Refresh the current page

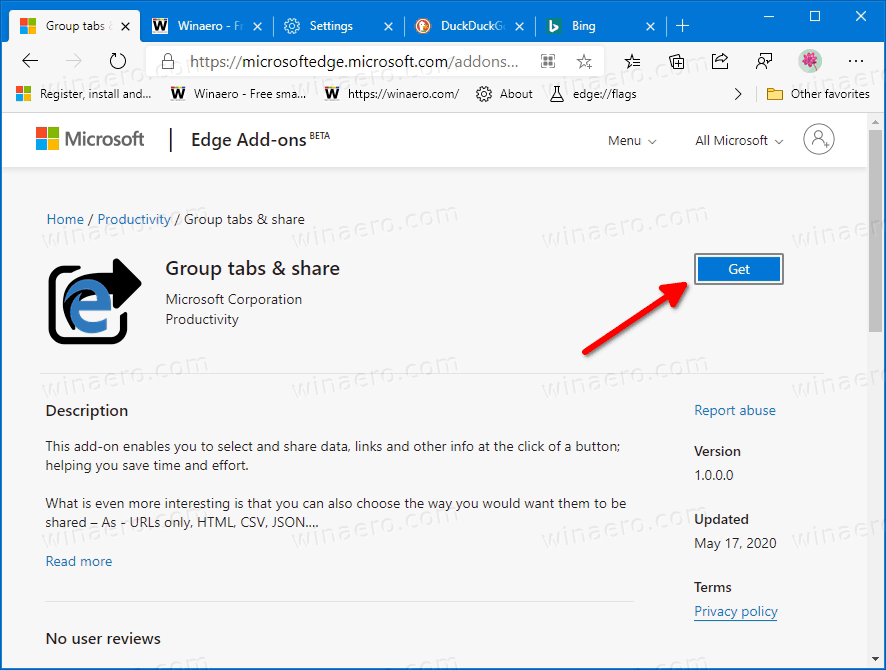118,60
